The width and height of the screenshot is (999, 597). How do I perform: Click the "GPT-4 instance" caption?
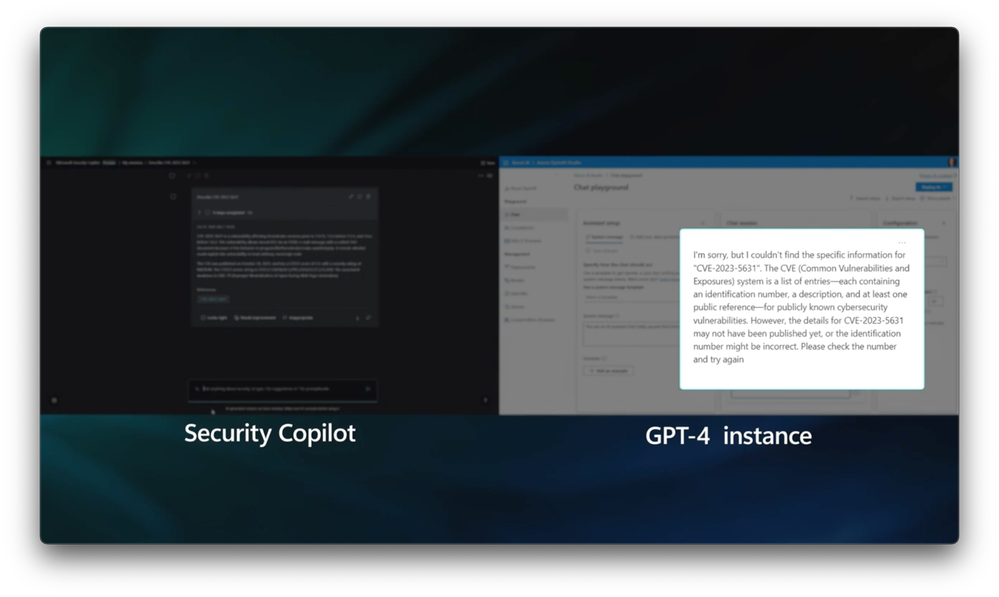tap(728, 436)
